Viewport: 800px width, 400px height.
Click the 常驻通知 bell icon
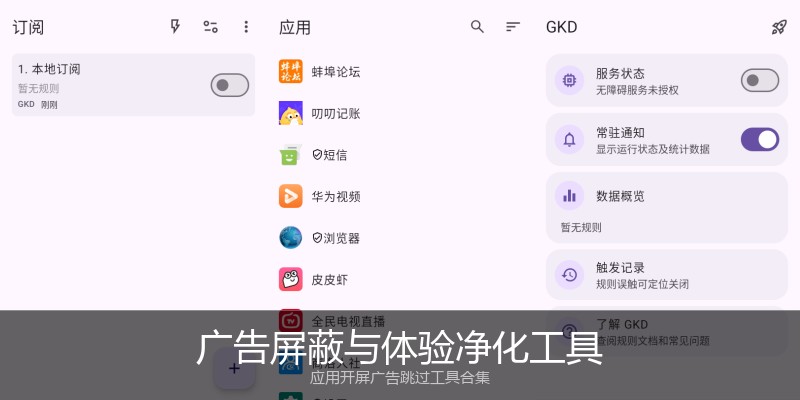click(569, 139)
